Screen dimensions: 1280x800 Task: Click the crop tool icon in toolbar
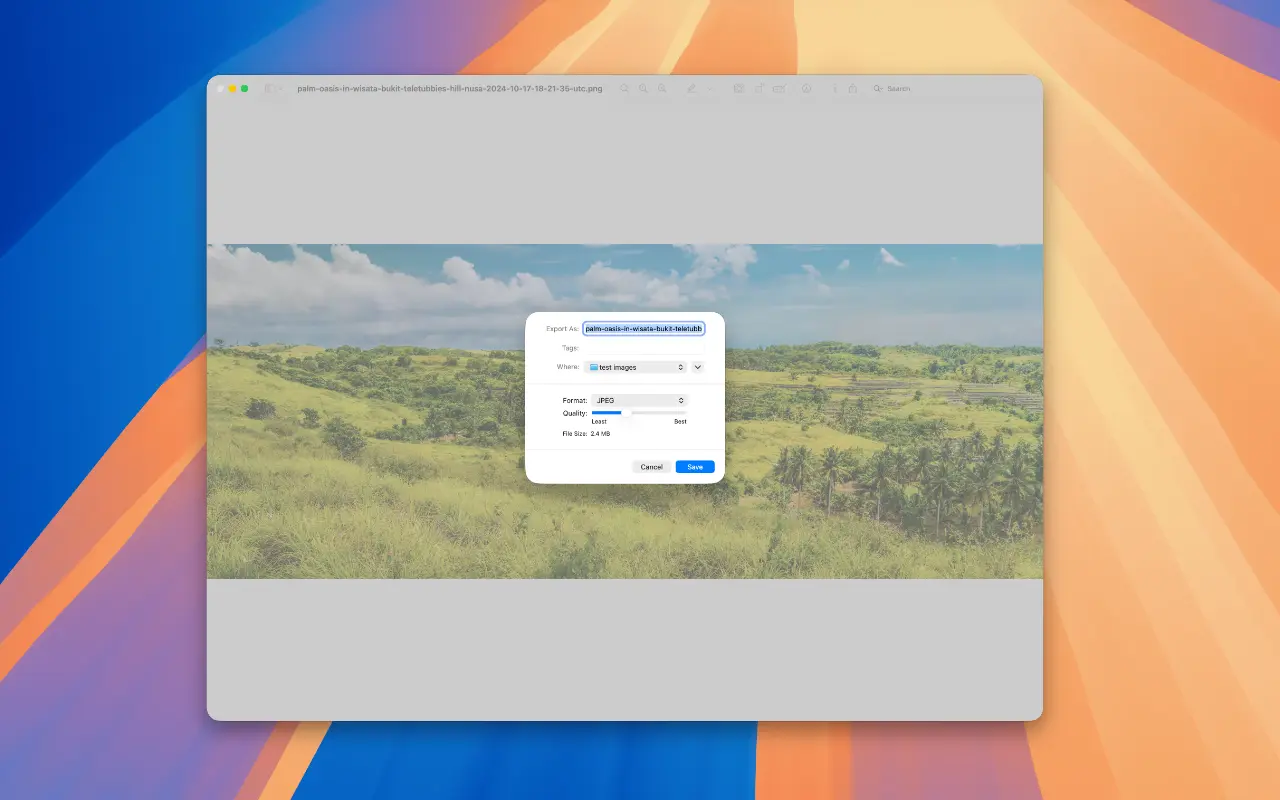[x=740, y=88]
